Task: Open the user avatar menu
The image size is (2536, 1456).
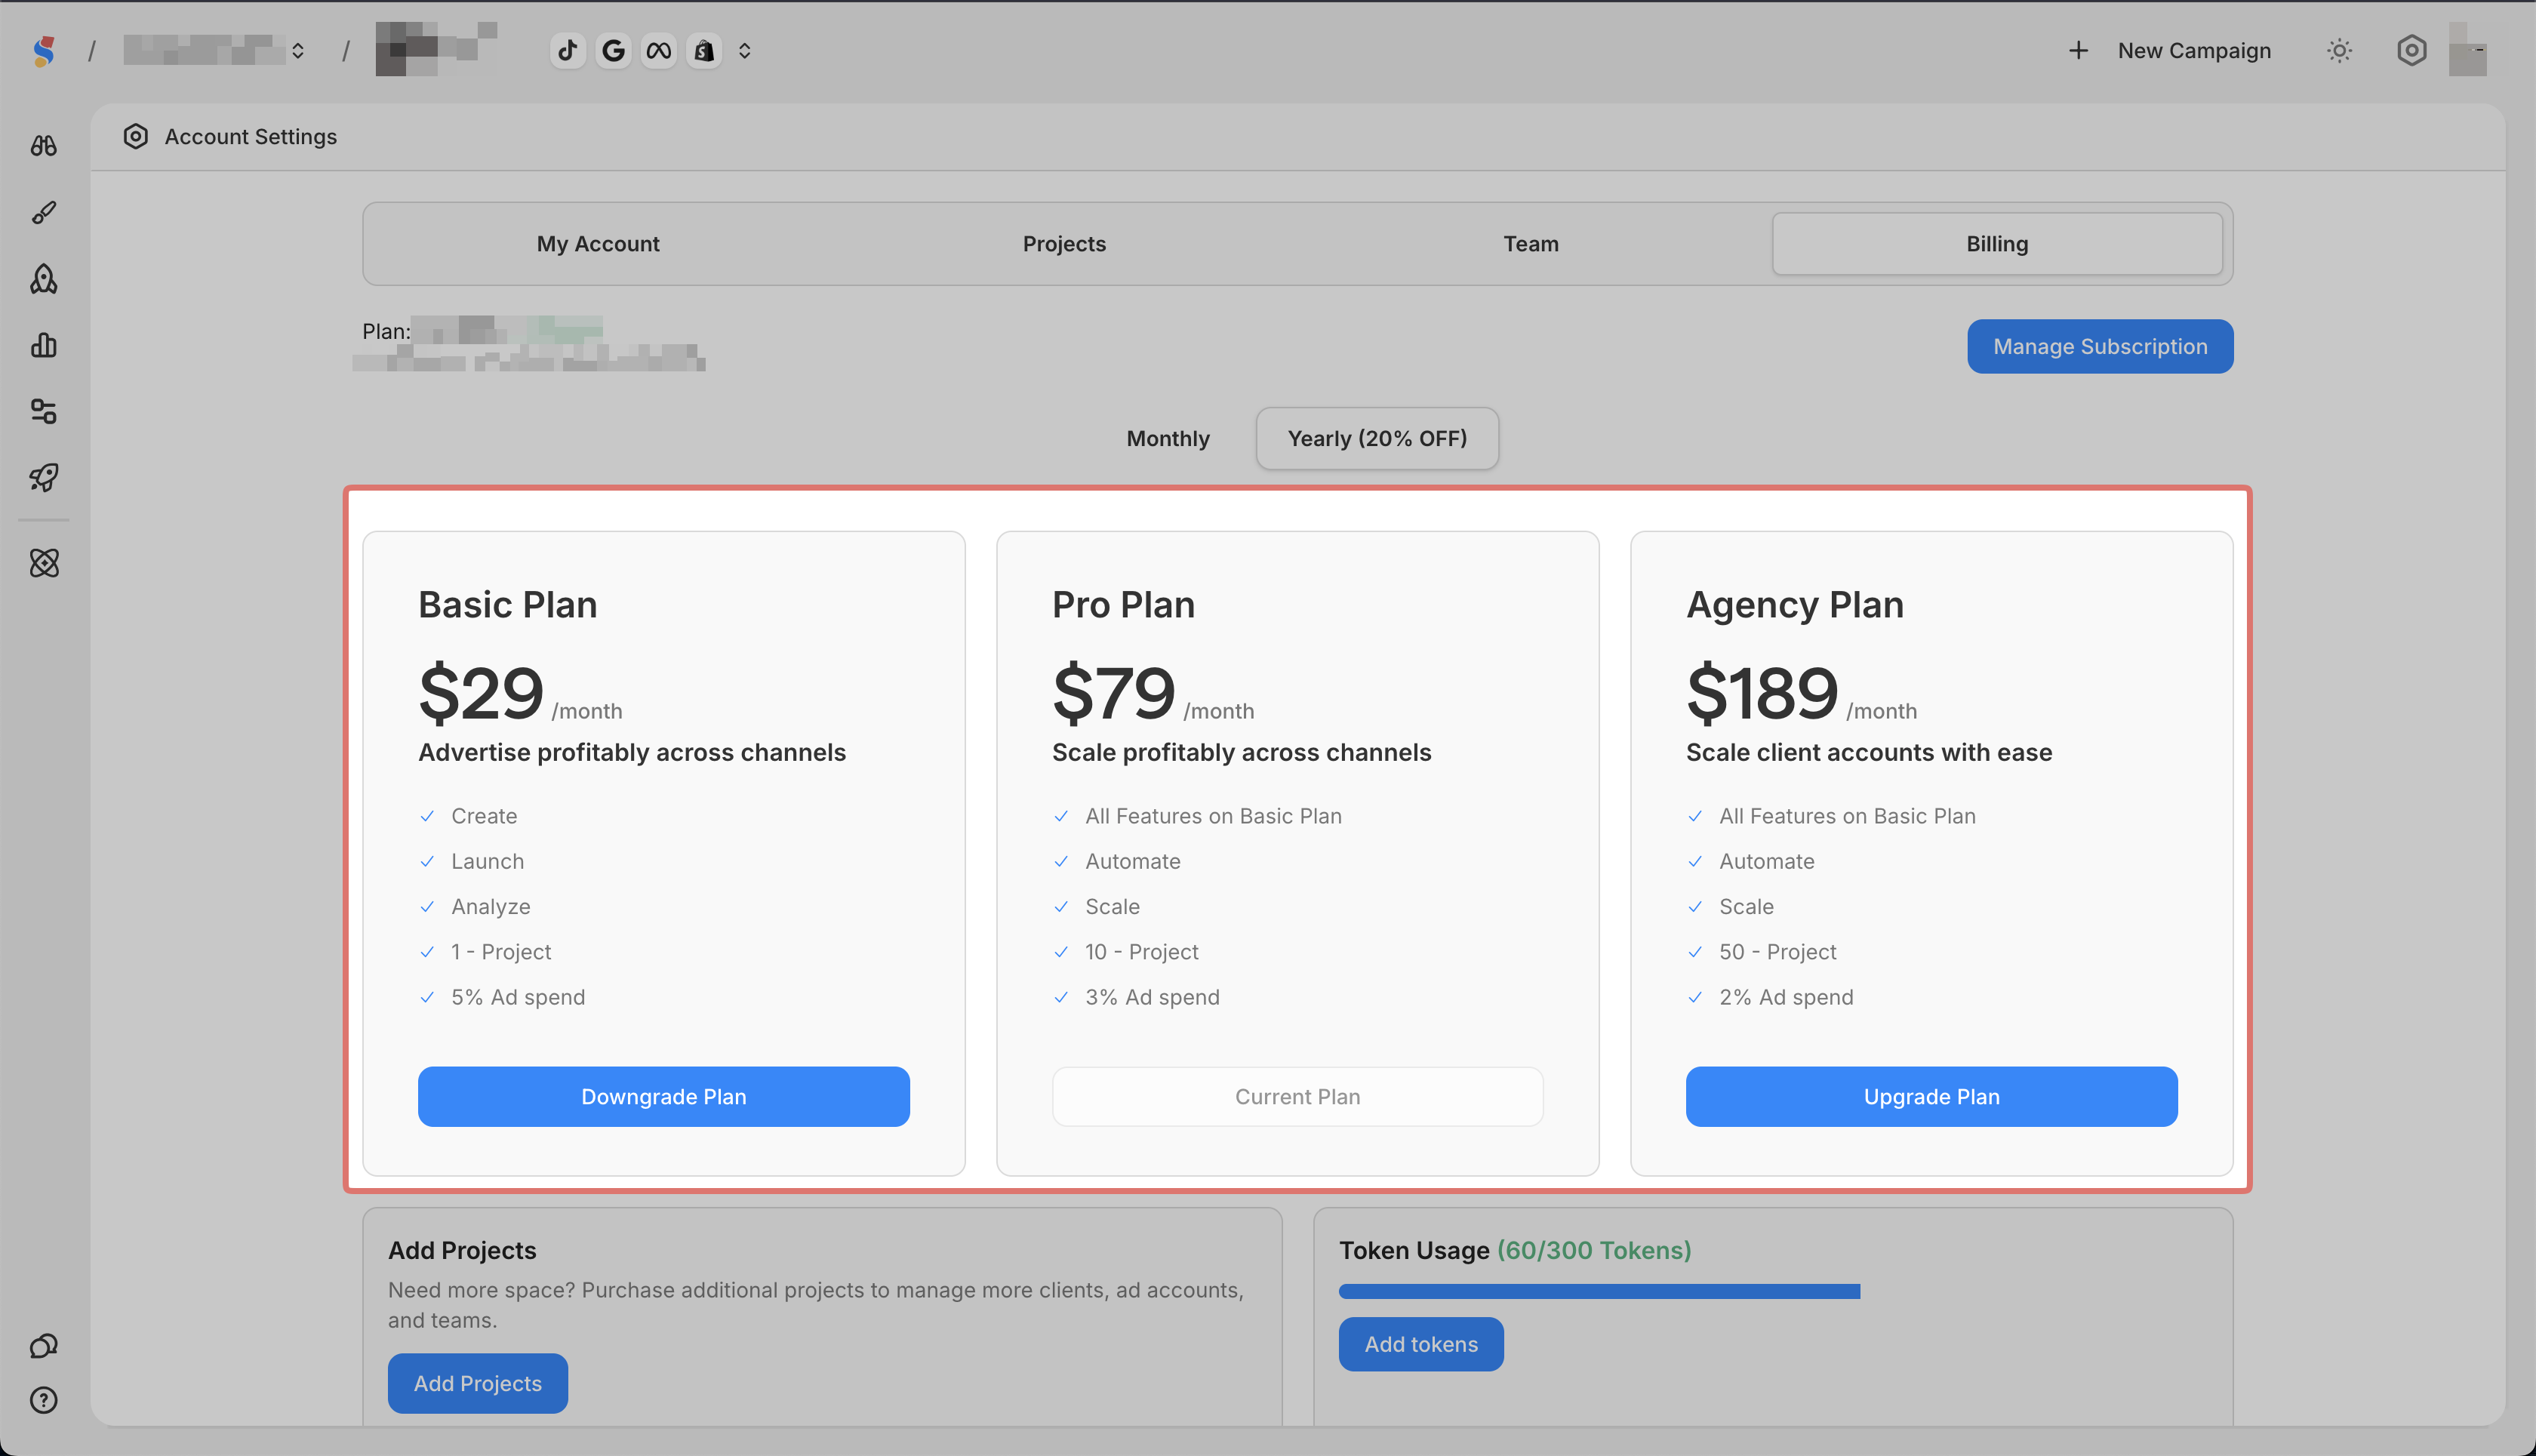Action: (2467, 50)
